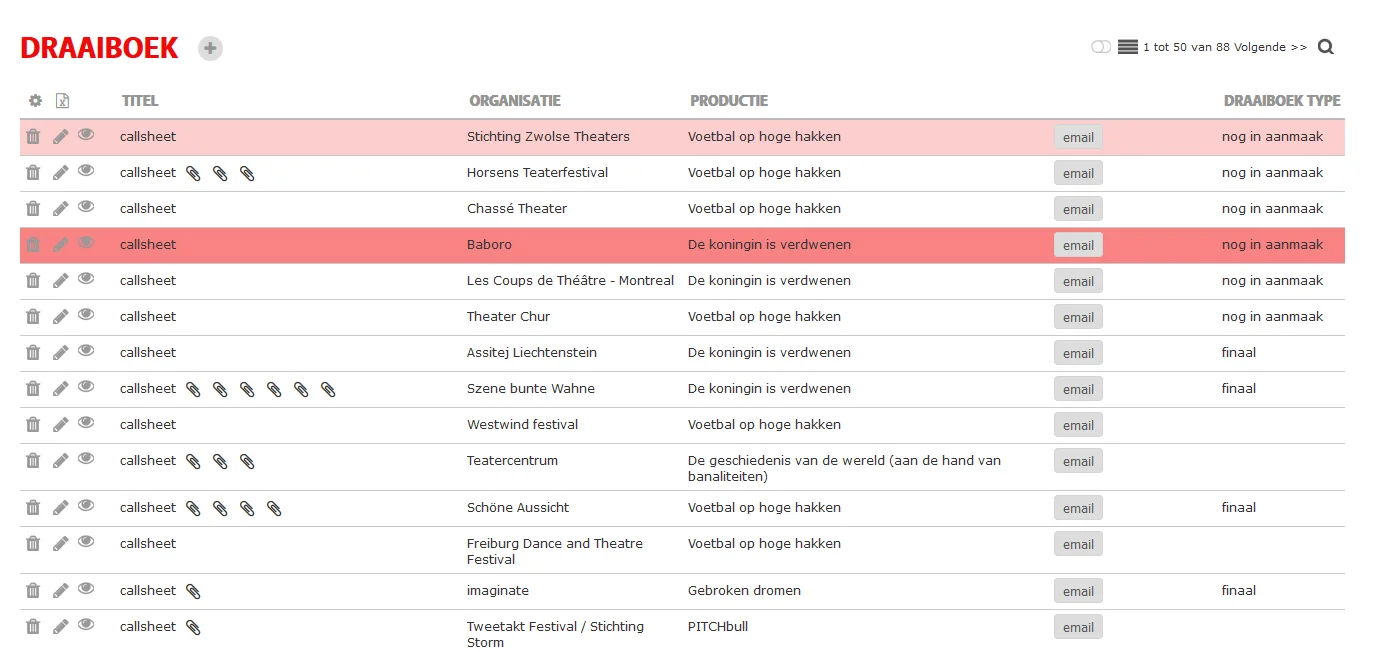Delete Szene bunte Wahne callsheet
The height and width of the screenshot is (652, 1375).
click(x=33, y=389)
